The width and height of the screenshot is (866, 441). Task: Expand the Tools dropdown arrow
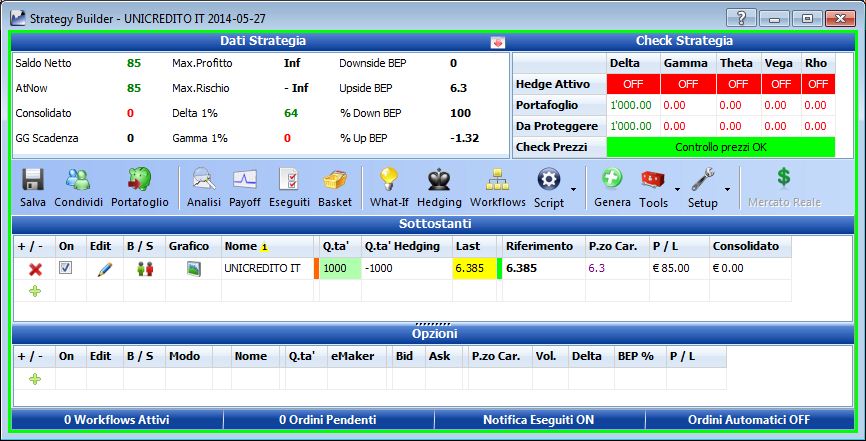678,190
